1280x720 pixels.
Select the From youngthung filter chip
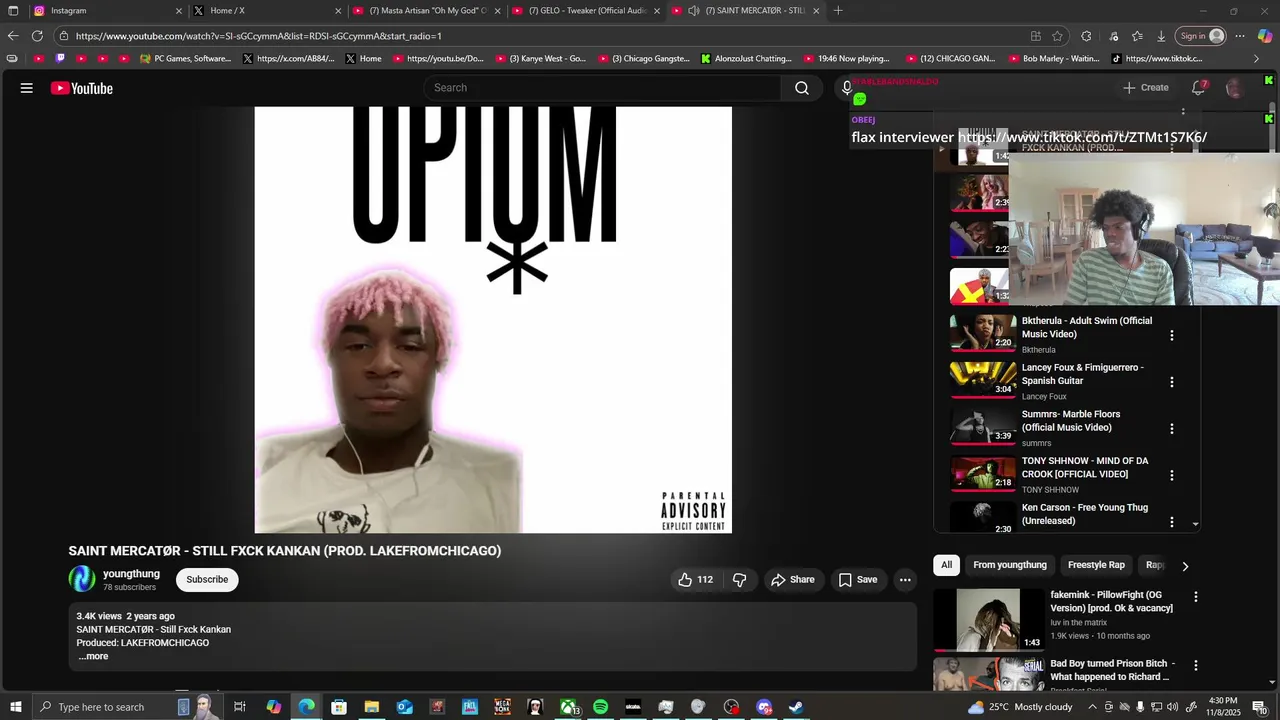tap(1010, 565)
